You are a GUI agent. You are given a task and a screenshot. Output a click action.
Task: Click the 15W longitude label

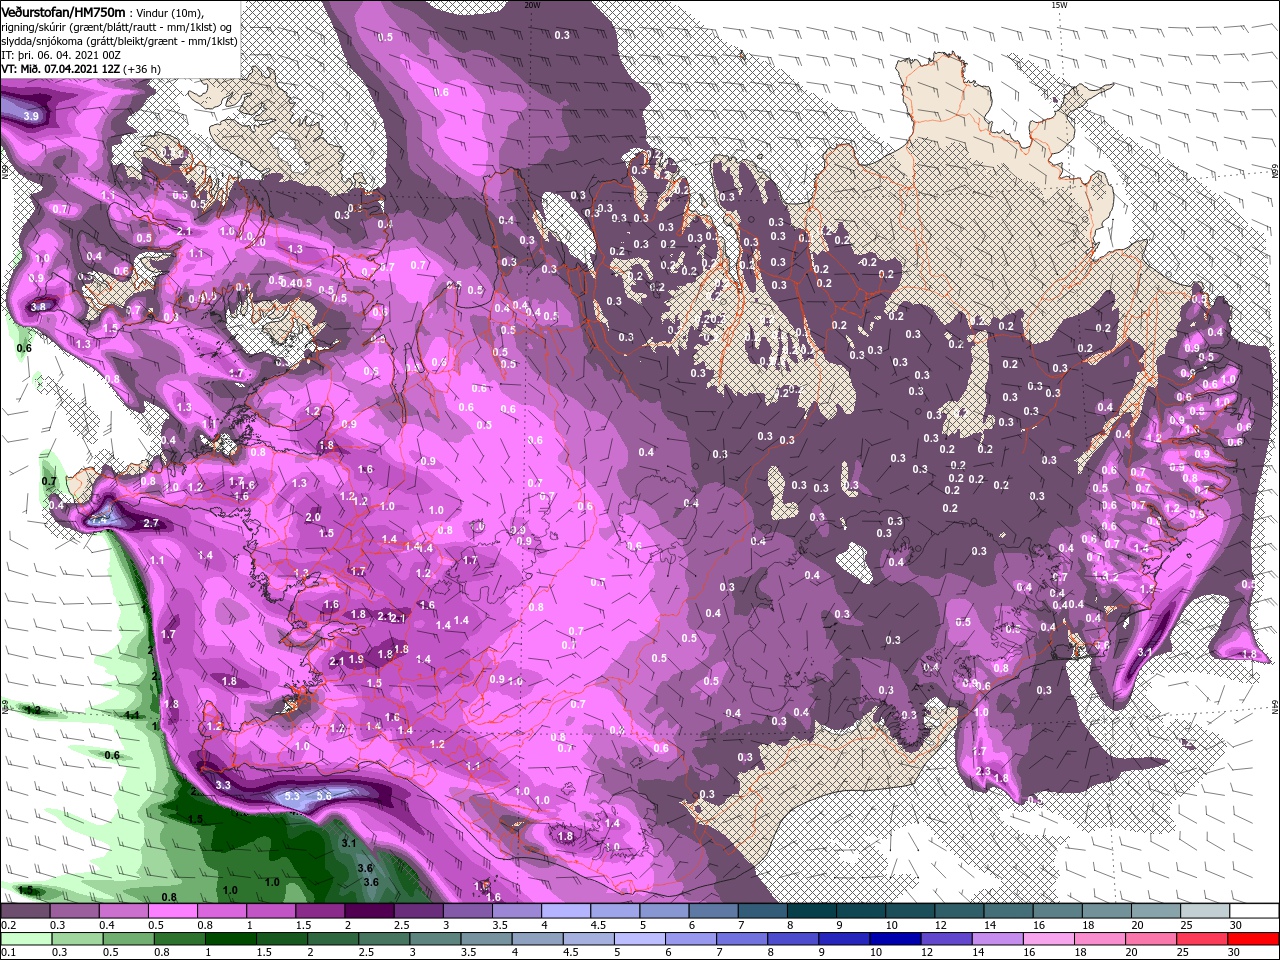(1059, 4)
